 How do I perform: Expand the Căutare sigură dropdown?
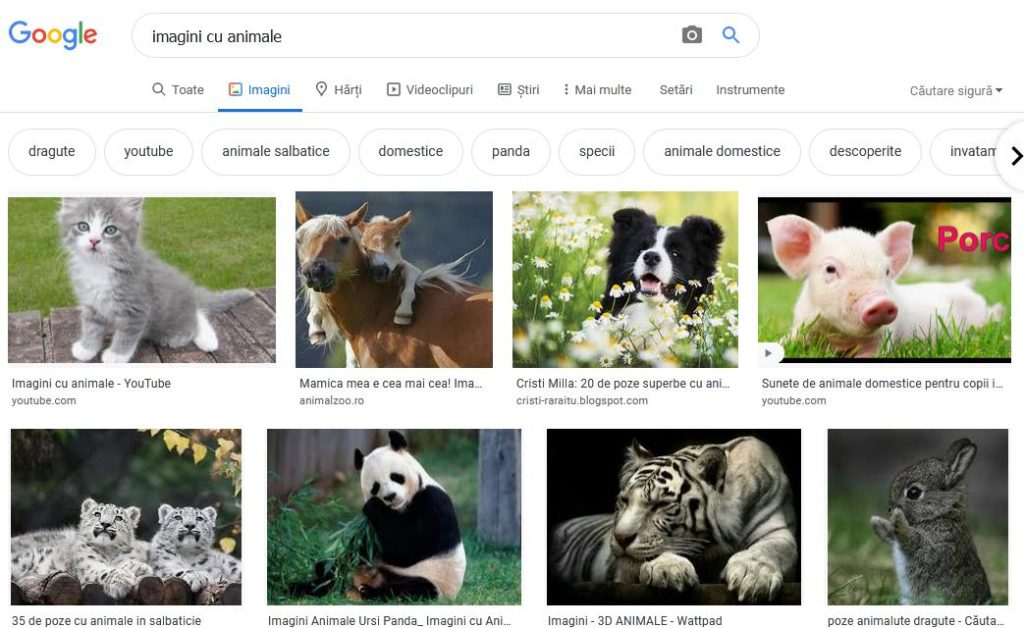955,91
